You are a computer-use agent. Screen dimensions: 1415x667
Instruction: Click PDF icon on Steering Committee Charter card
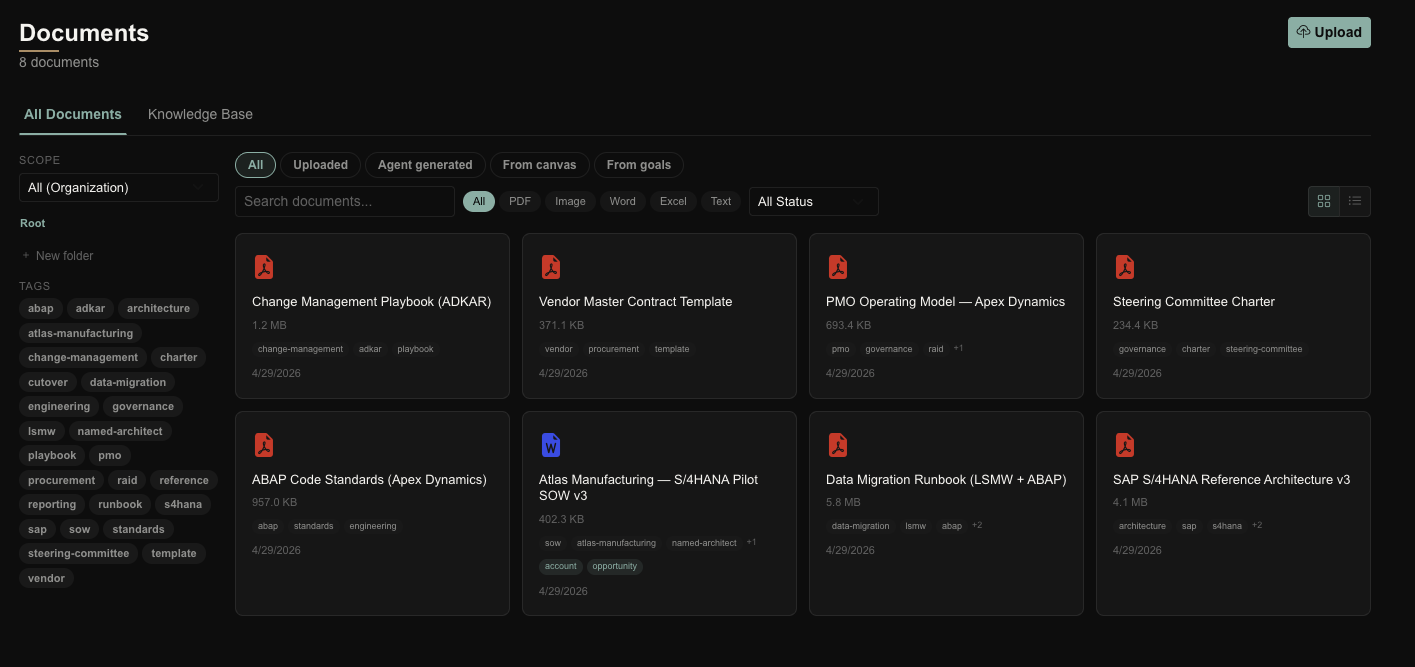1125,267
